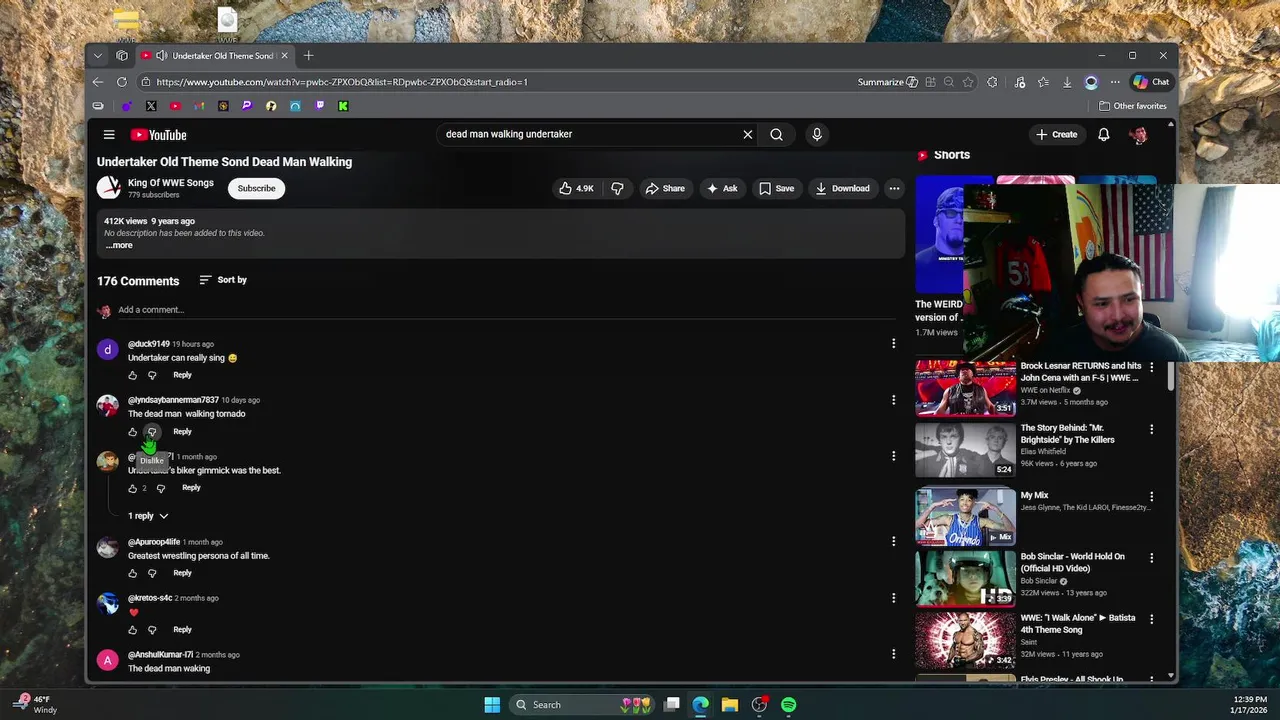Open options for @kretos-s4c's comment
This screenshot has width=1280, height=720.
(893, 597)
